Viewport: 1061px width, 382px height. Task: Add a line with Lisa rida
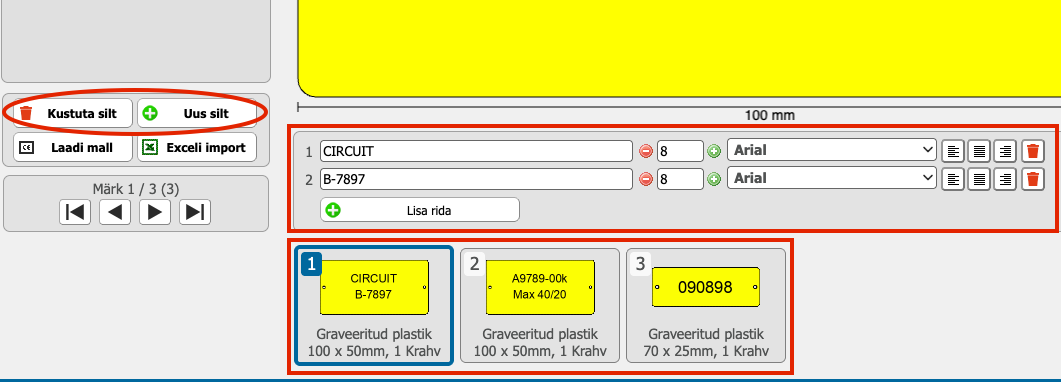(x=420, y=210)
